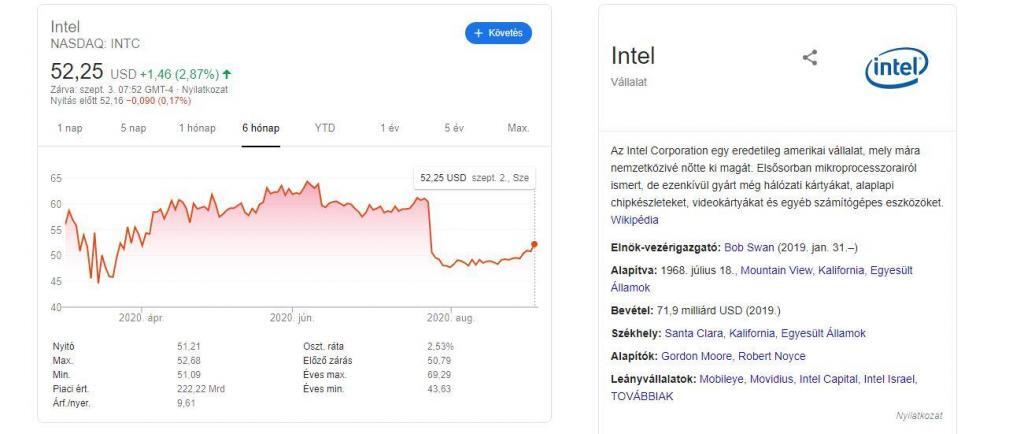Choose the YTD chart range
This screenshot has height=434, width=1024.
pos(325,128)
